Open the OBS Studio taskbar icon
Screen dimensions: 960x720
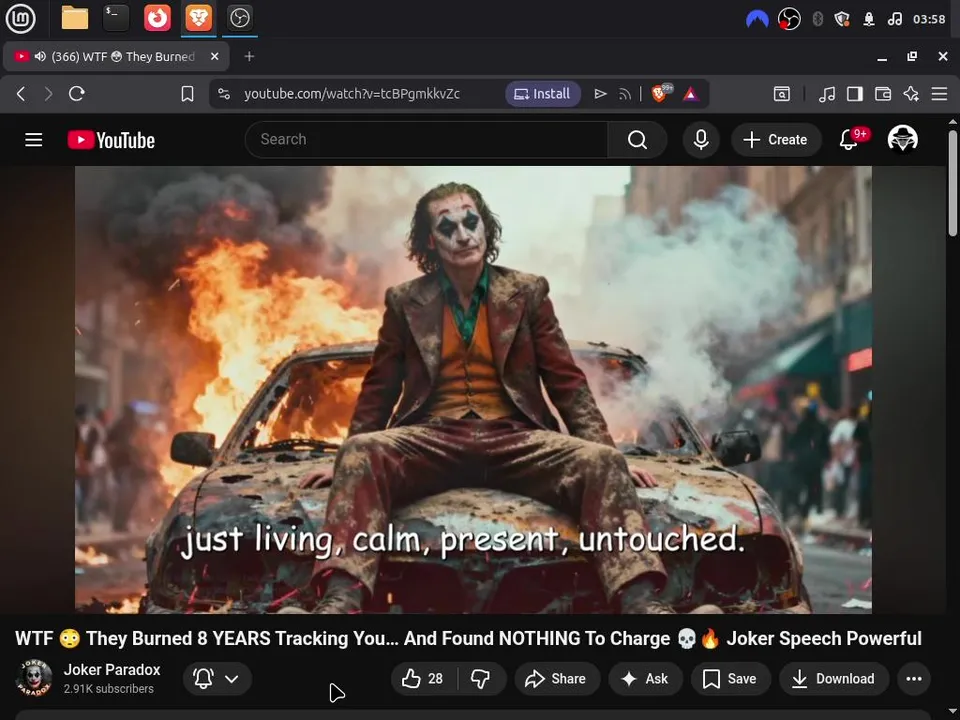[x=239, y=18]
